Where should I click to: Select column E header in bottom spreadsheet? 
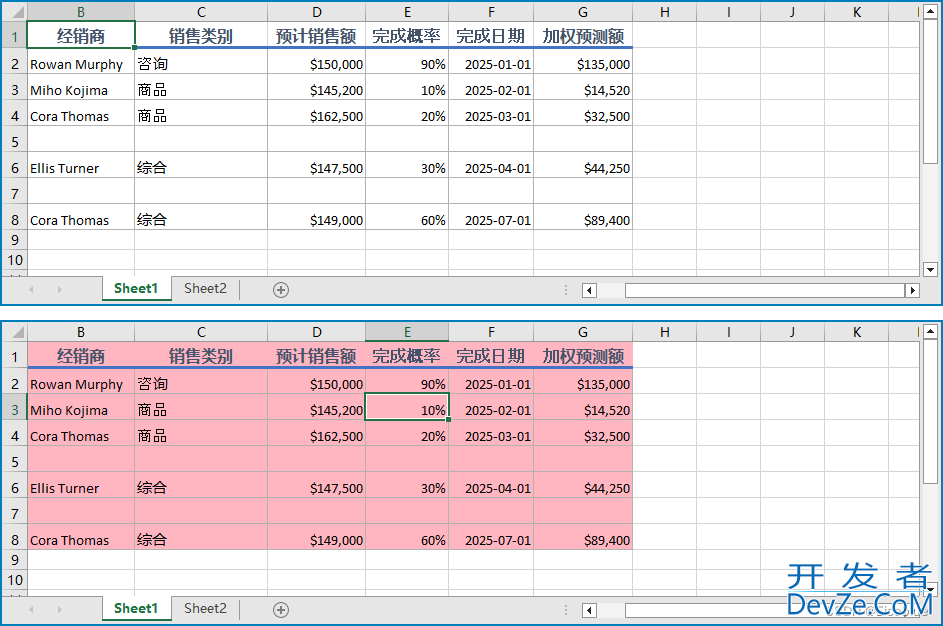(x=407, y=332)
